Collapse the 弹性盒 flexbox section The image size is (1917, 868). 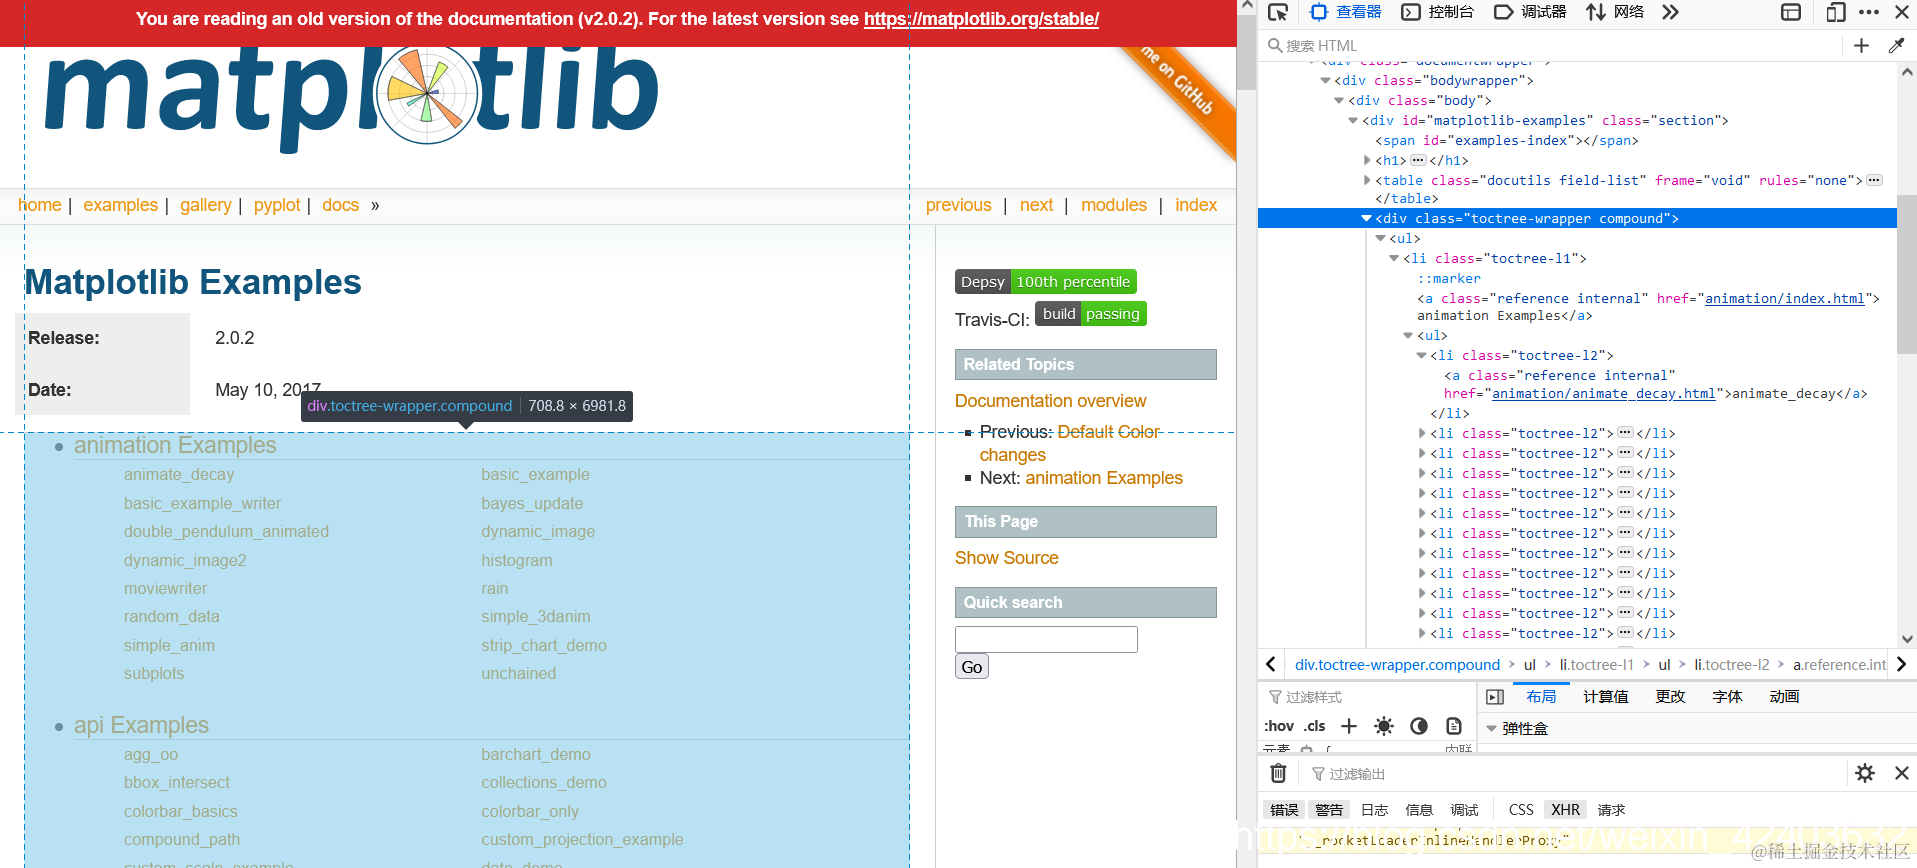1491,728
